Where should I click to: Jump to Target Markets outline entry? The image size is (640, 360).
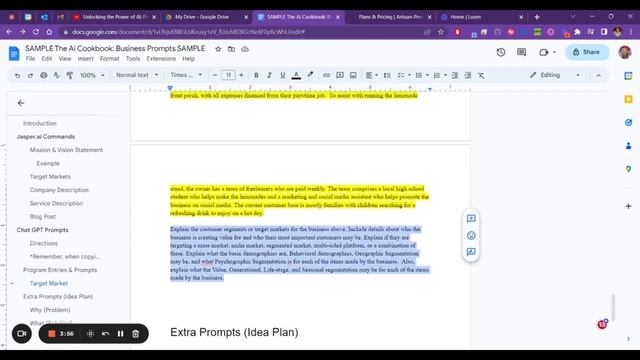(x=50, y=177)
